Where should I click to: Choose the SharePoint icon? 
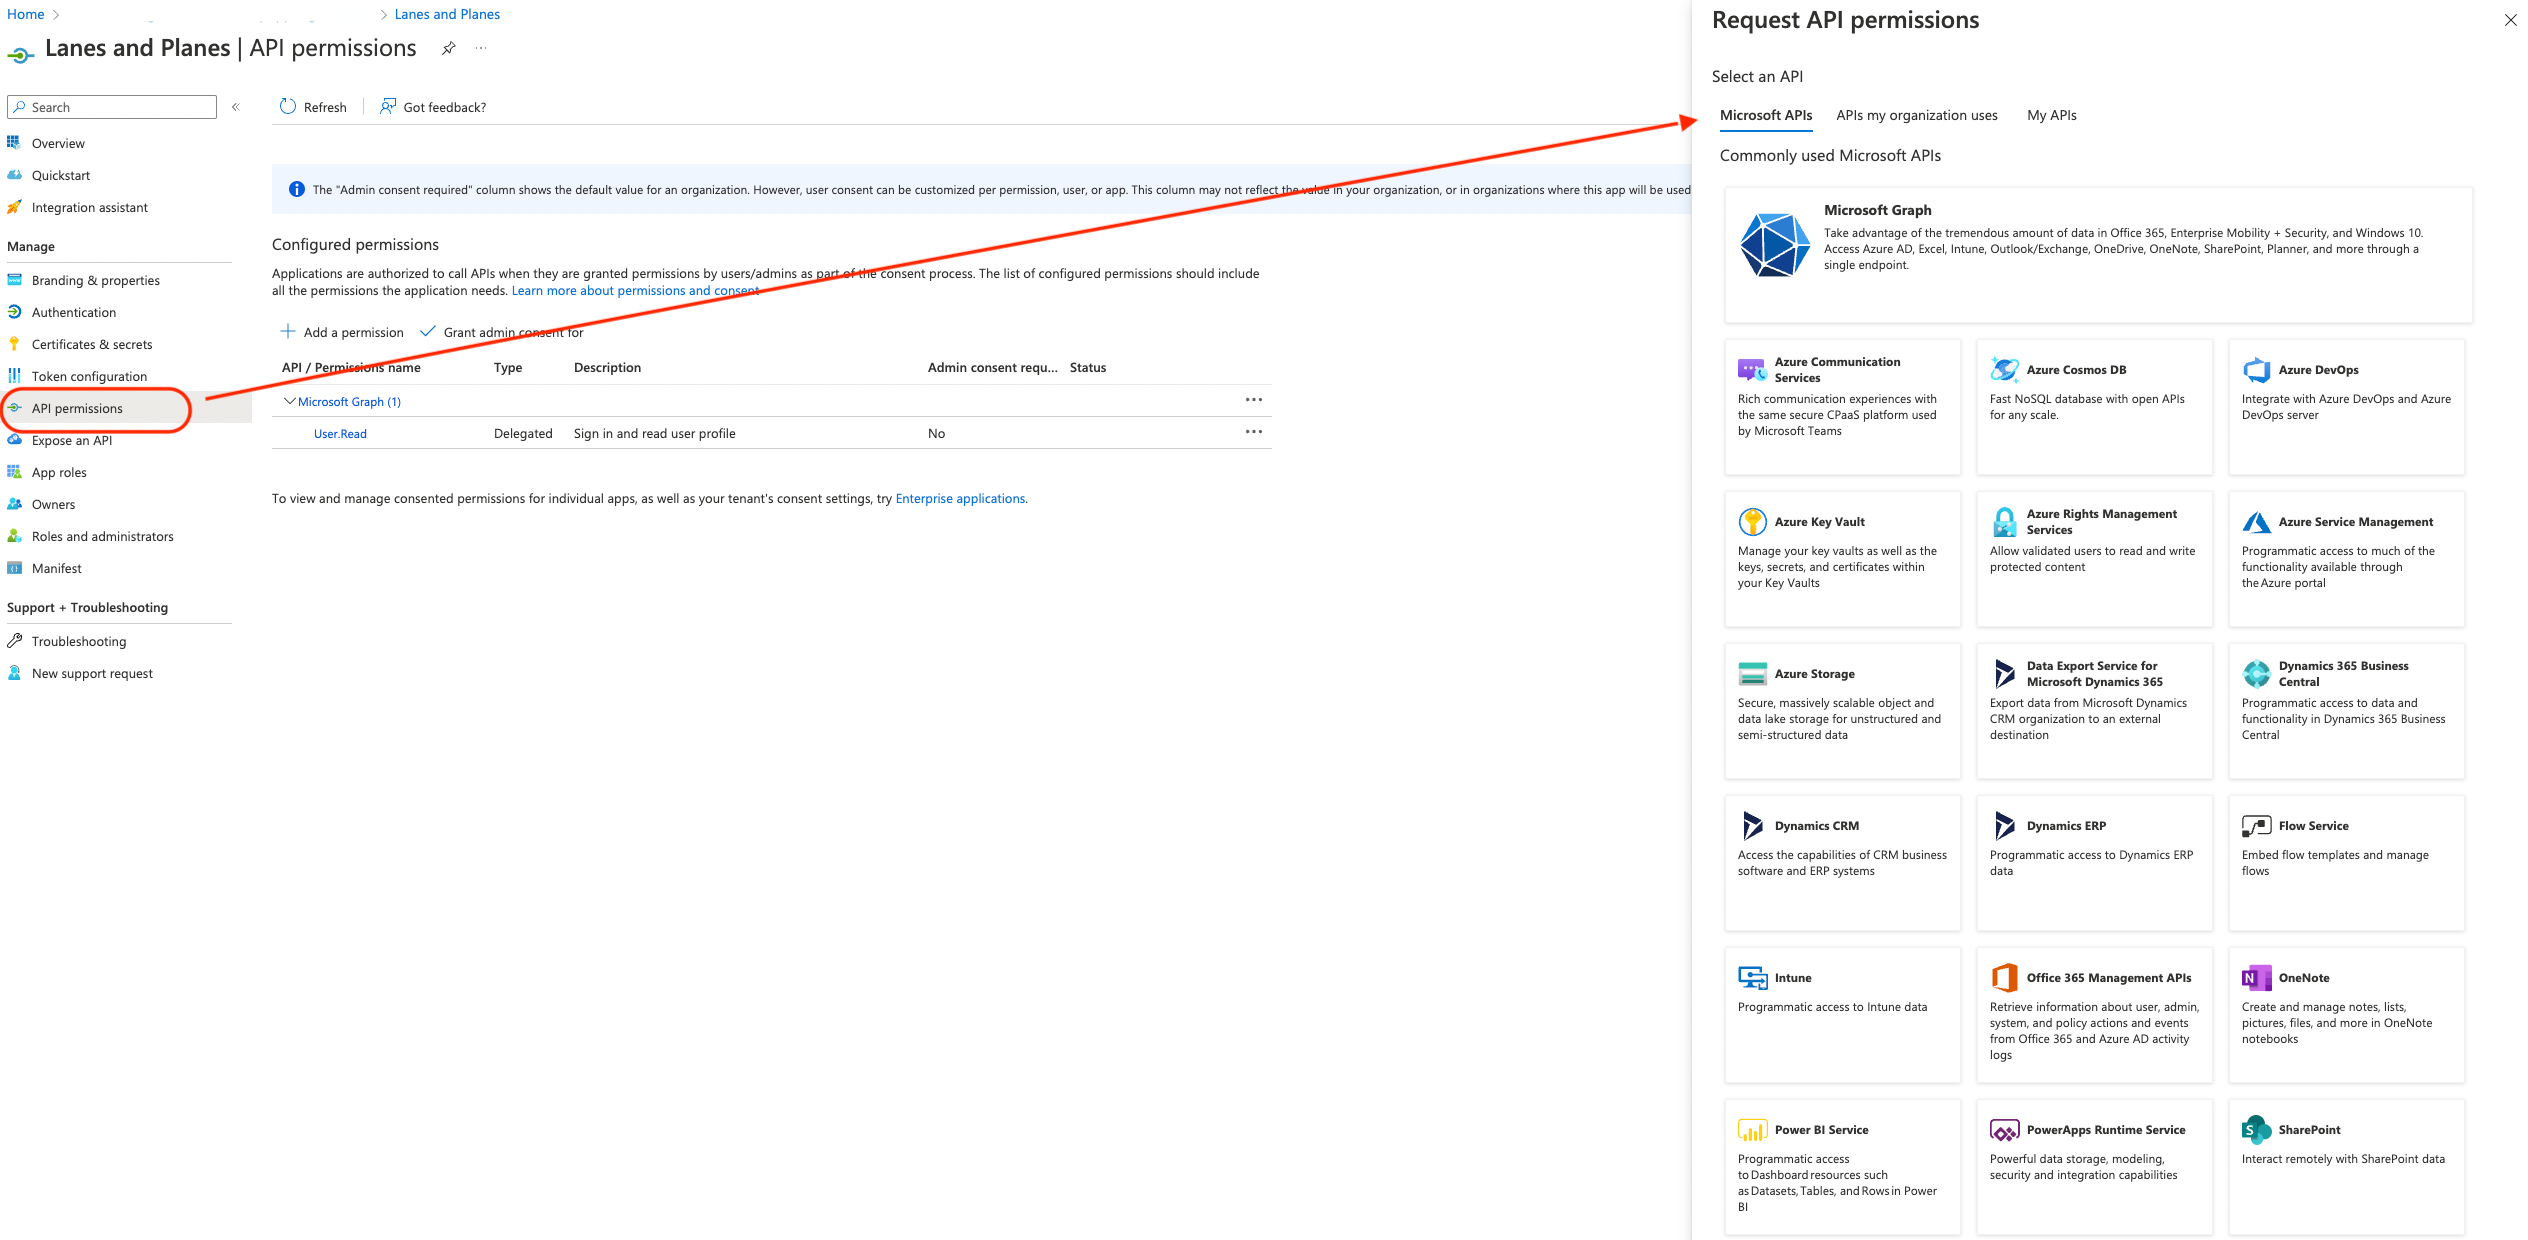point(2256,1130)
